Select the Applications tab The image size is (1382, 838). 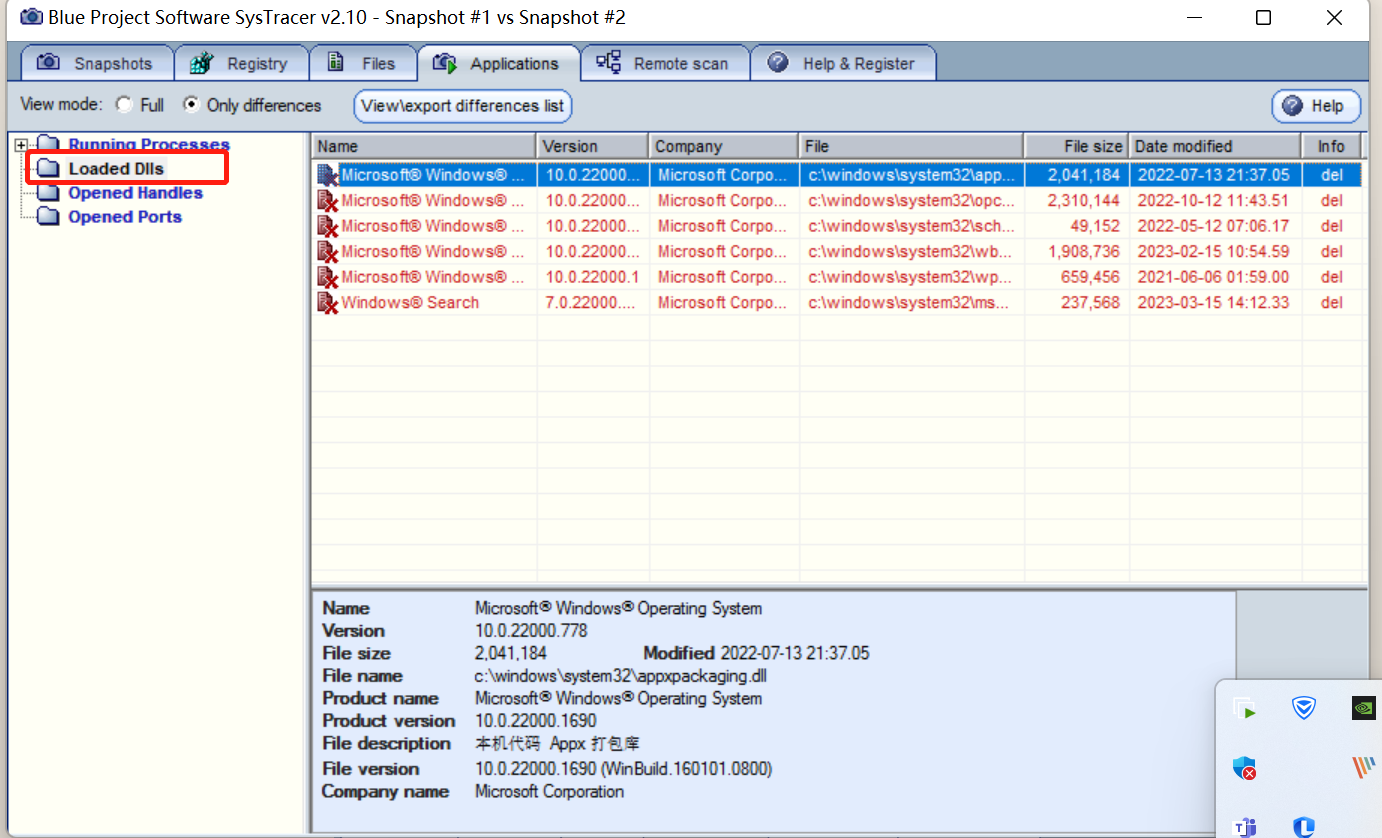[x=498, y=63]
